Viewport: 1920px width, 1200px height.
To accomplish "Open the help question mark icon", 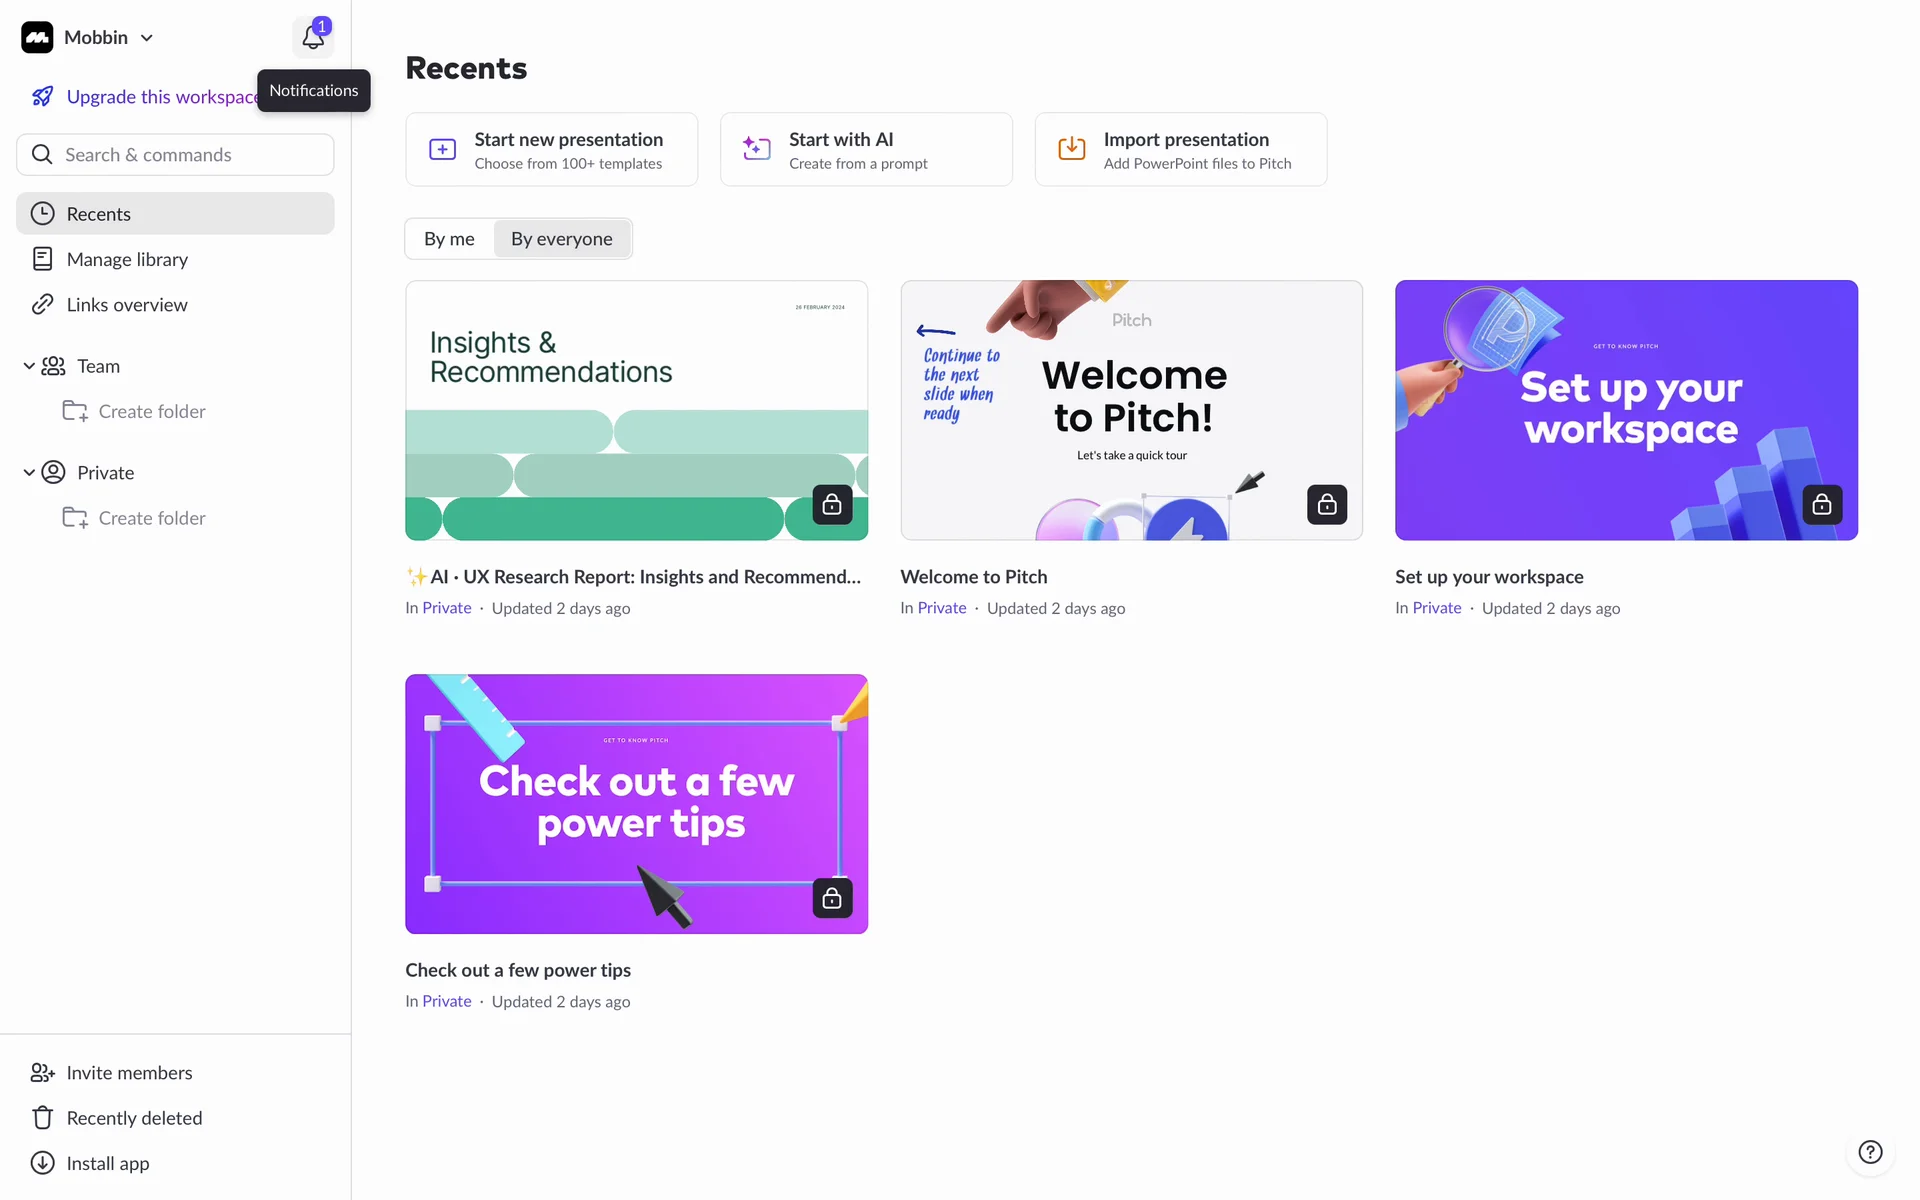I will (x=1869, y=1152).
